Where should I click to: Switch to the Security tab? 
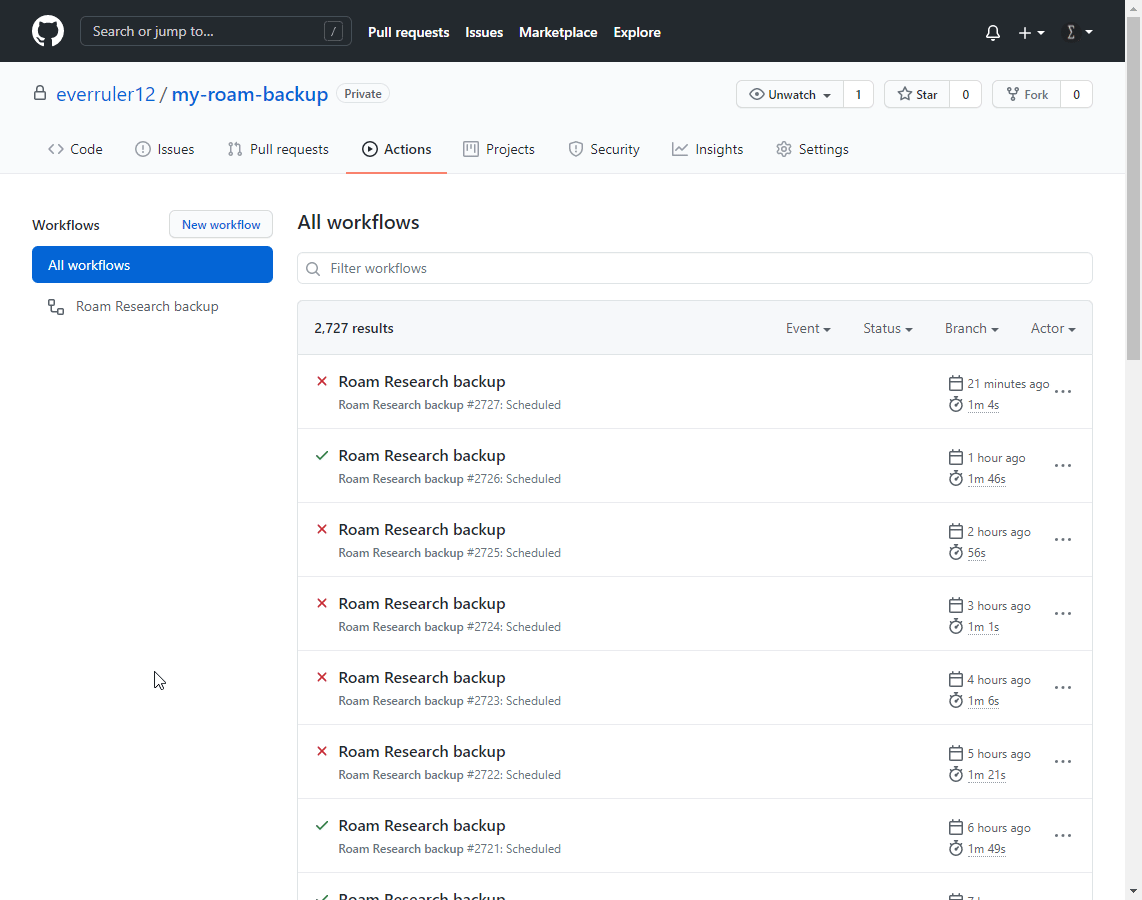[604, 149]
